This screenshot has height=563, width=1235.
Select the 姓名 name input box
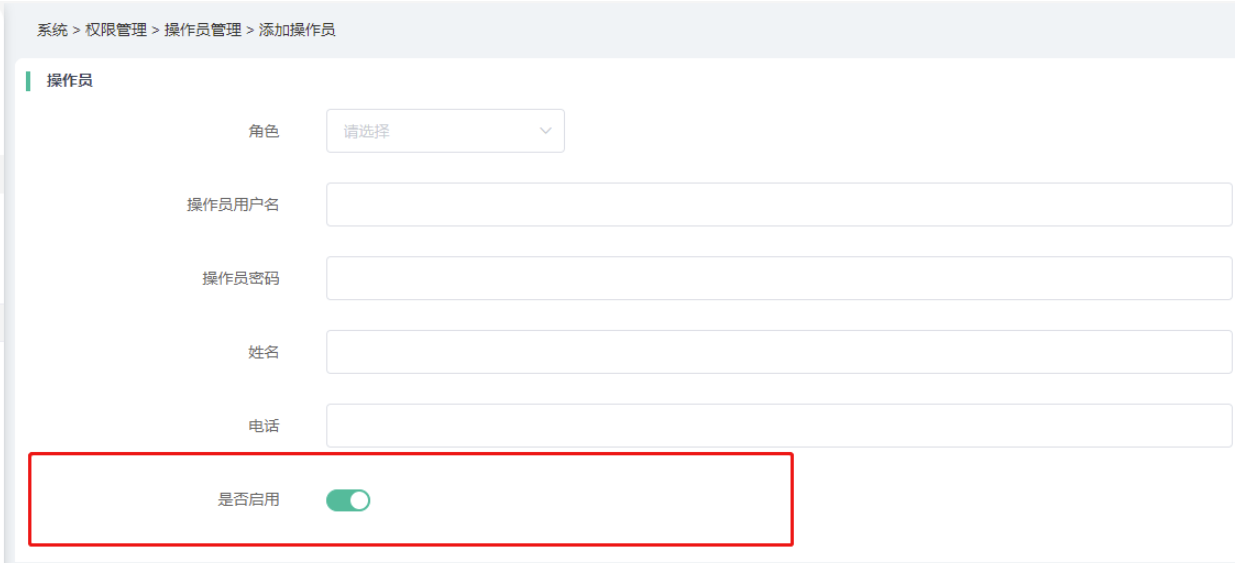click(778, 352)
